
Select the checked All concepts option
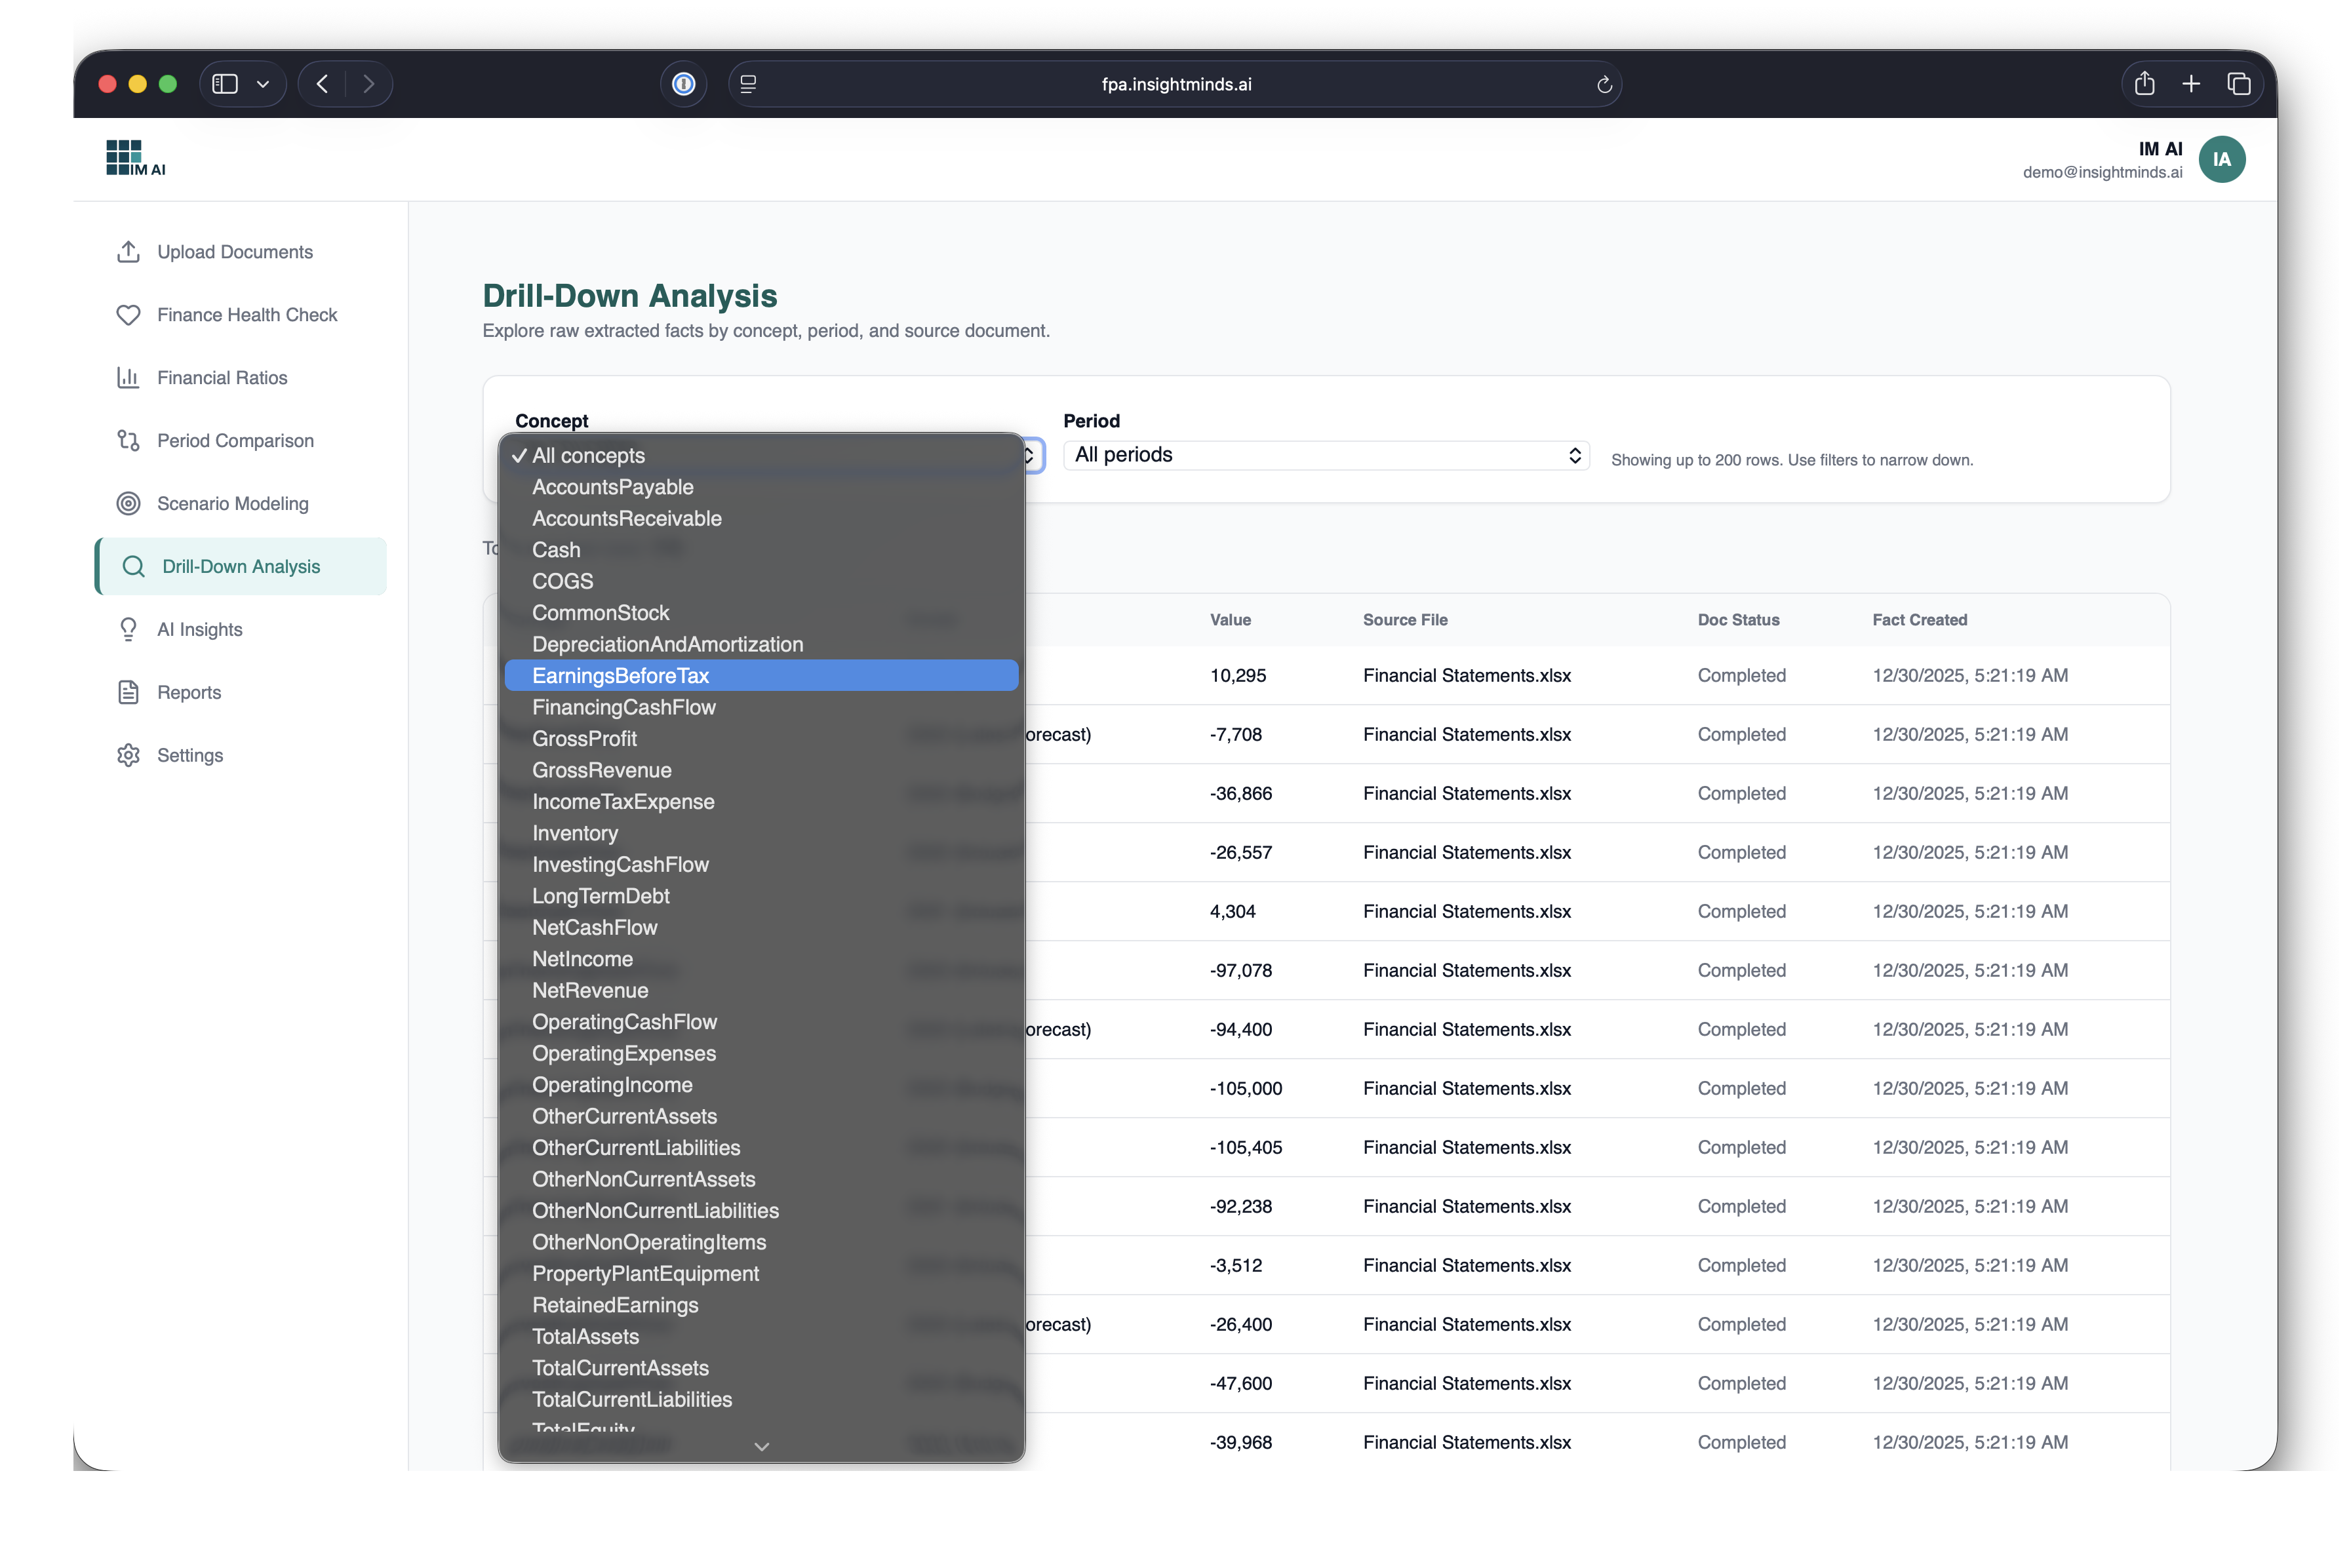588,456
